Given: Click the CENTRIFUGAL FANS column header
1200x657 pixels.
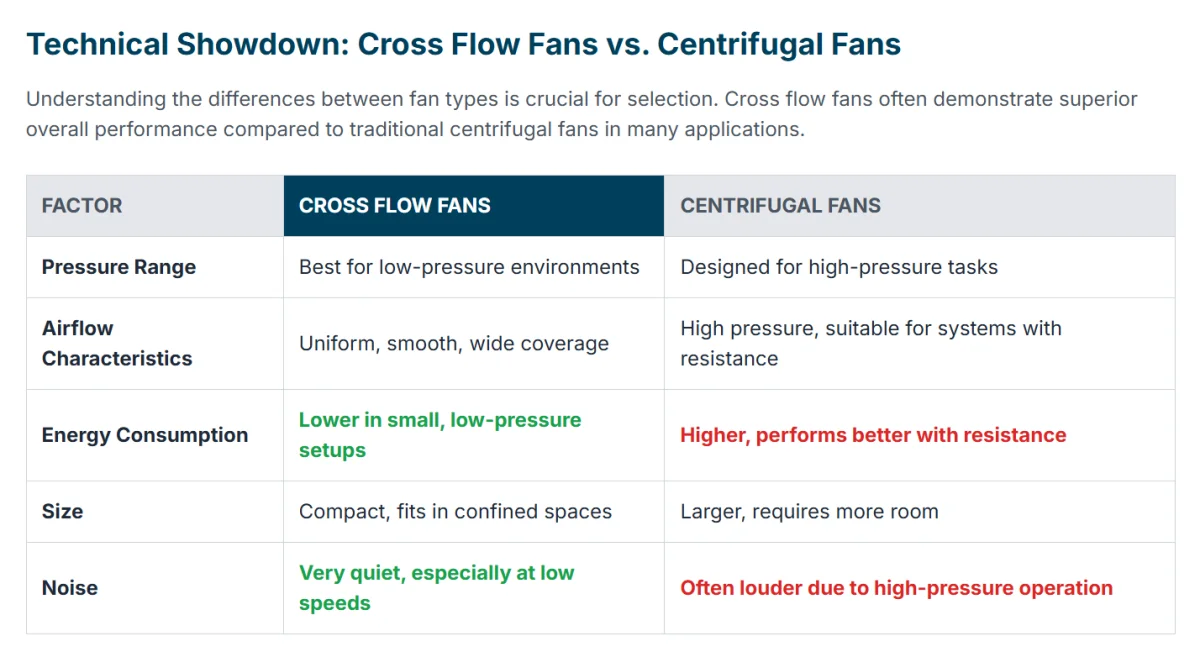Looking at the screenshot, I should [919, 206].
